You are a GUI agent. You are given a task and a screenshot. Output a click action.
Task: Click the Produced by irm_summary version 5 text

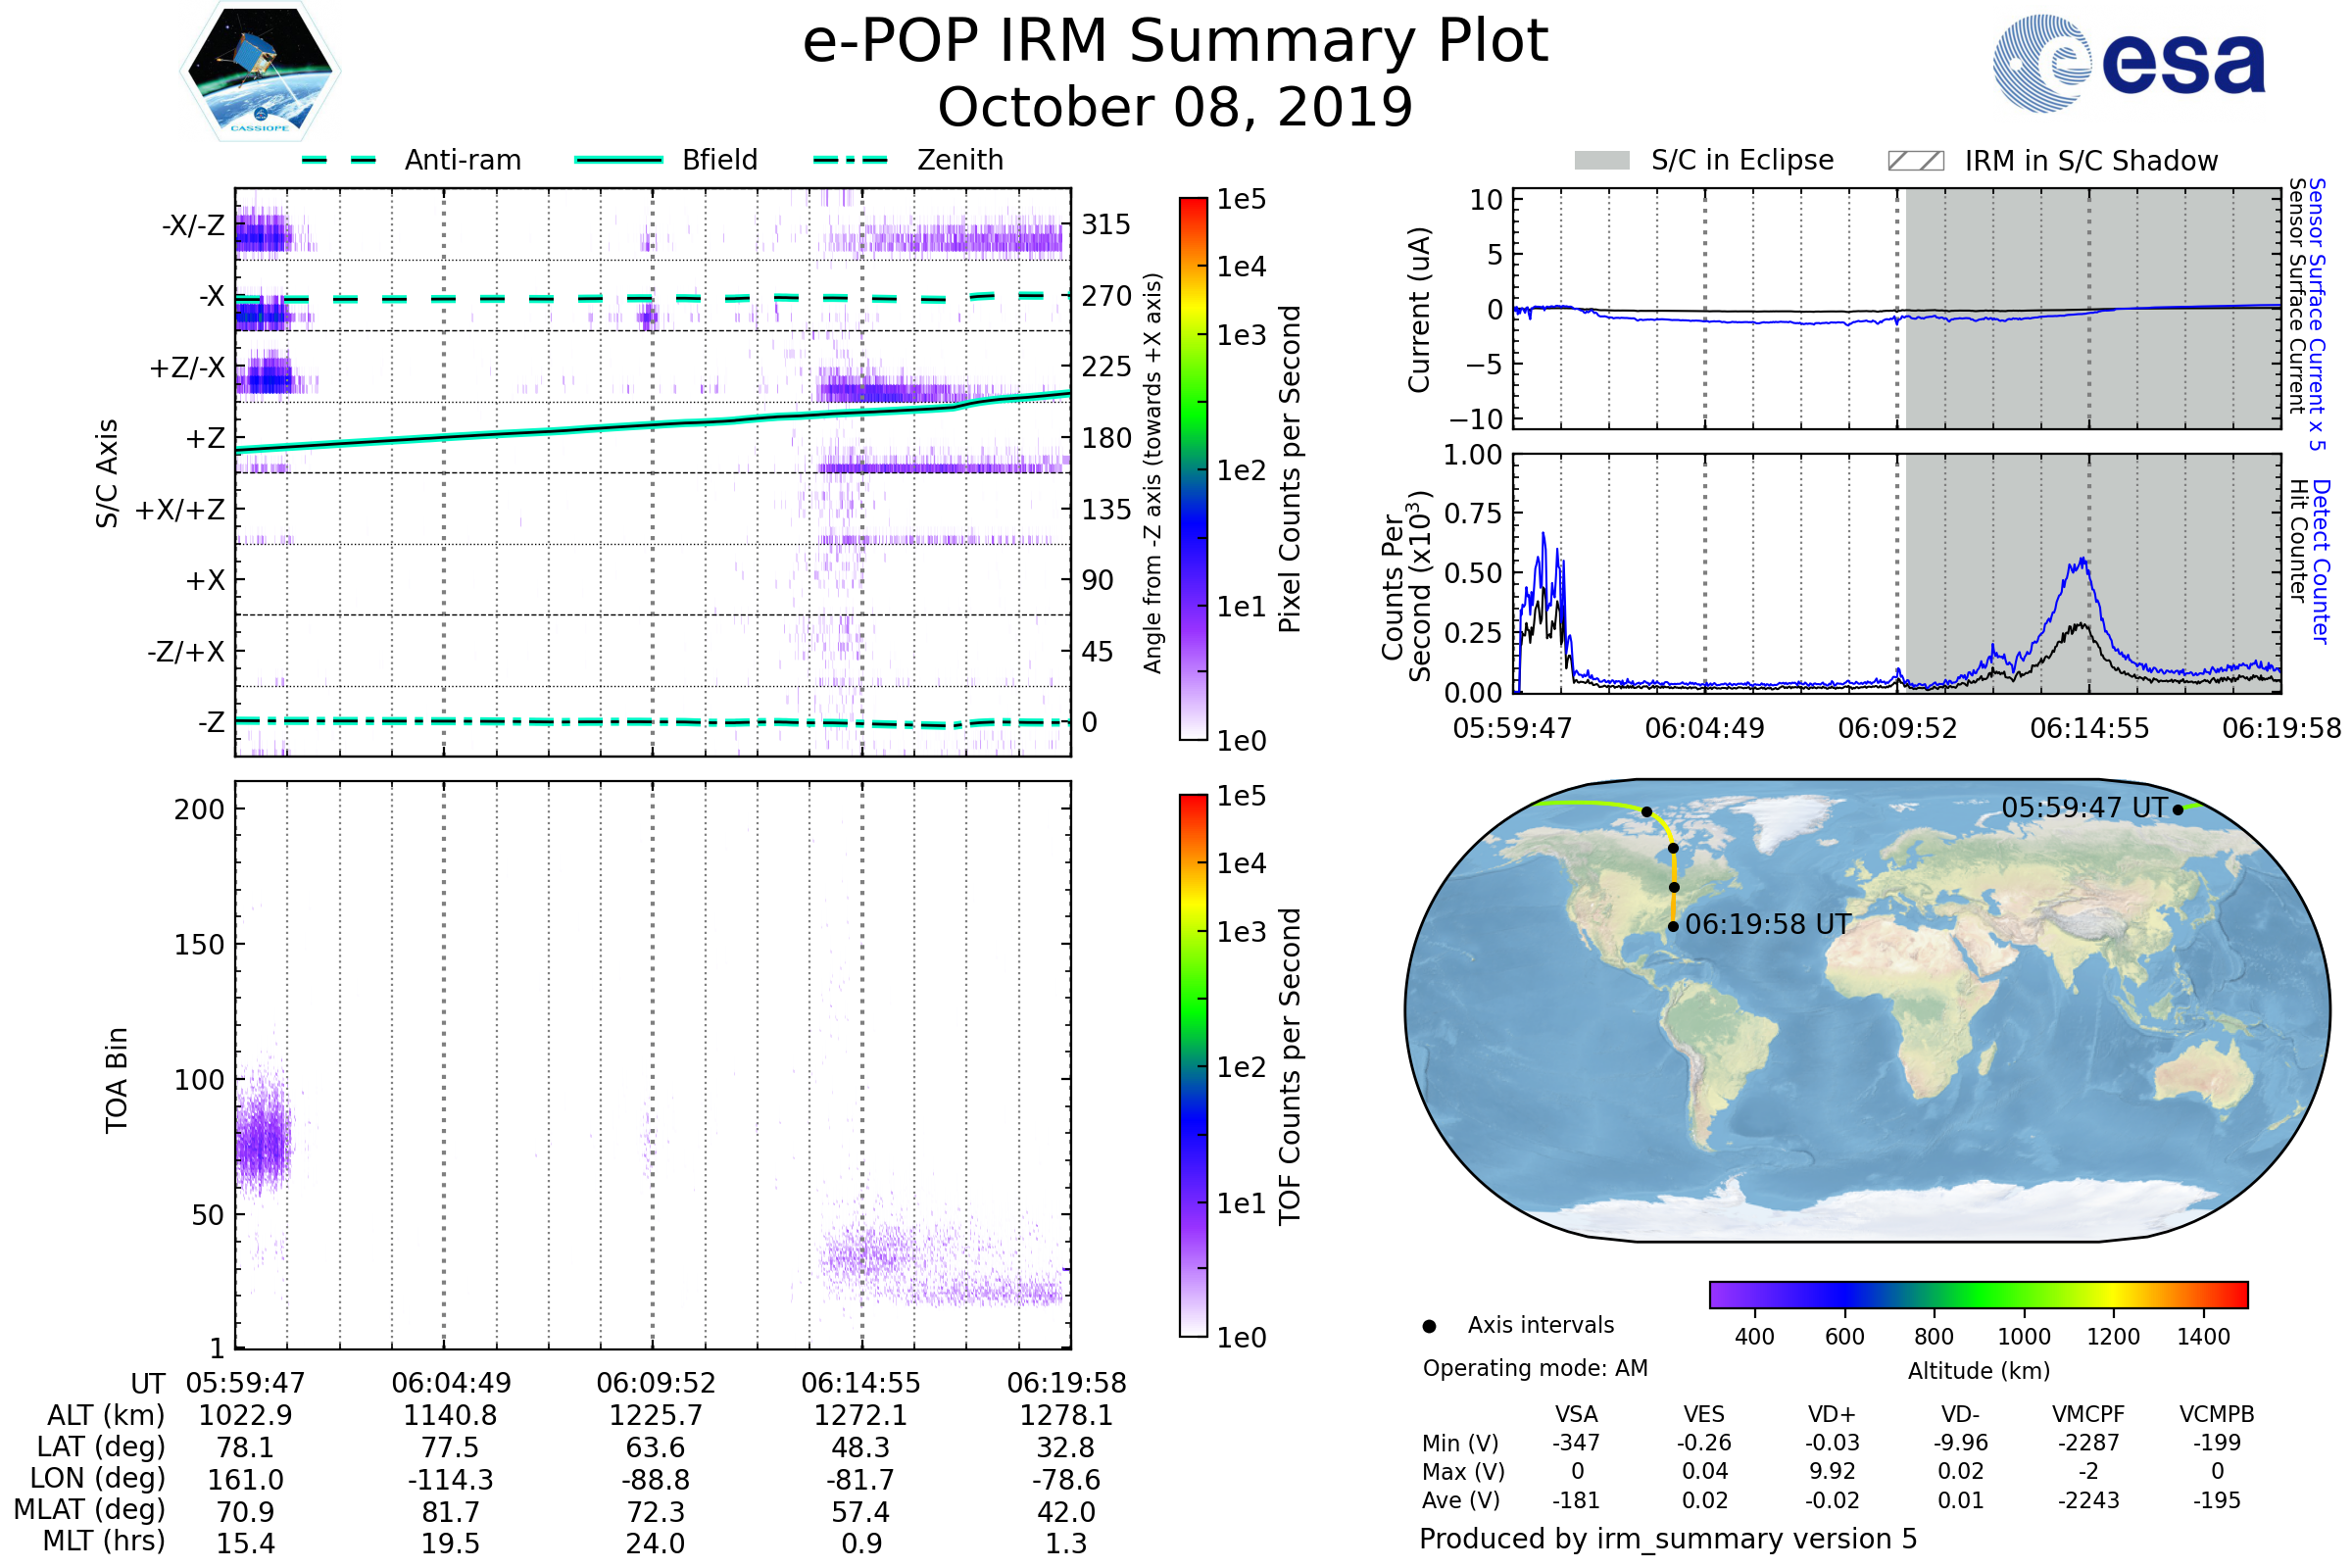1667,1539
